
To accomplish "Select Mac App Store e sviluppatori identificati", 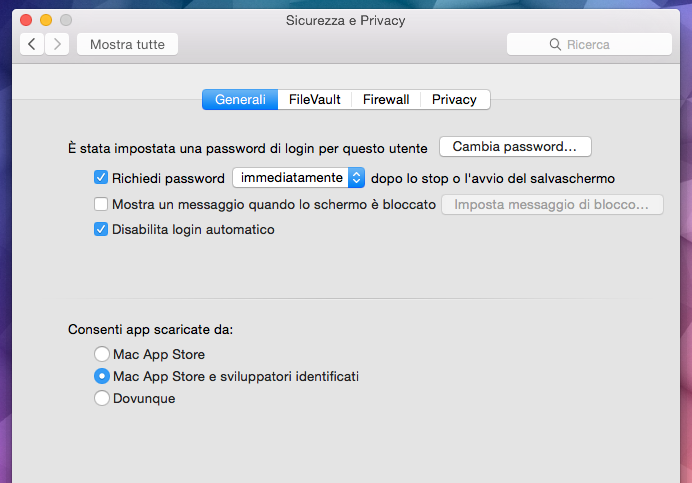I will click(x=101, y=376).
